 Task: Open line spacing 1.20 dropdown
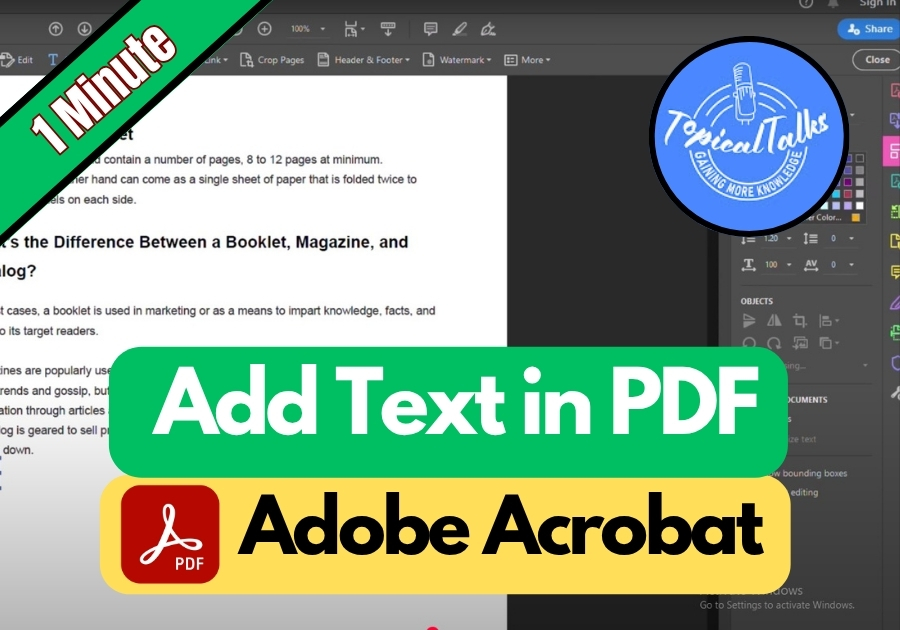click(x=789, y=238)
